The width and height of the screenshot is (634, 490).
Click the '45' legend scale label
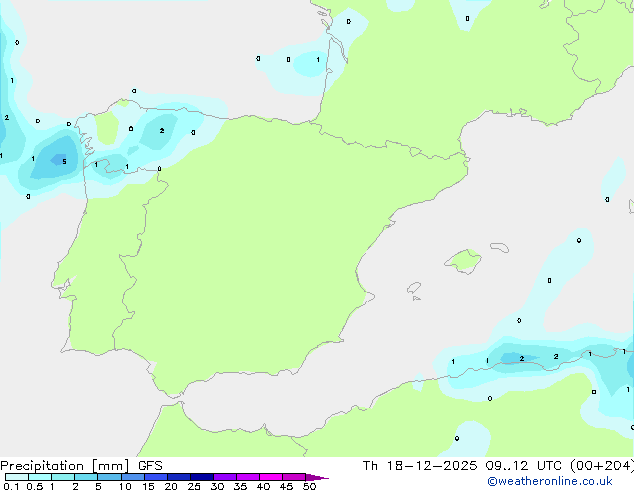(x=286, y=486)
